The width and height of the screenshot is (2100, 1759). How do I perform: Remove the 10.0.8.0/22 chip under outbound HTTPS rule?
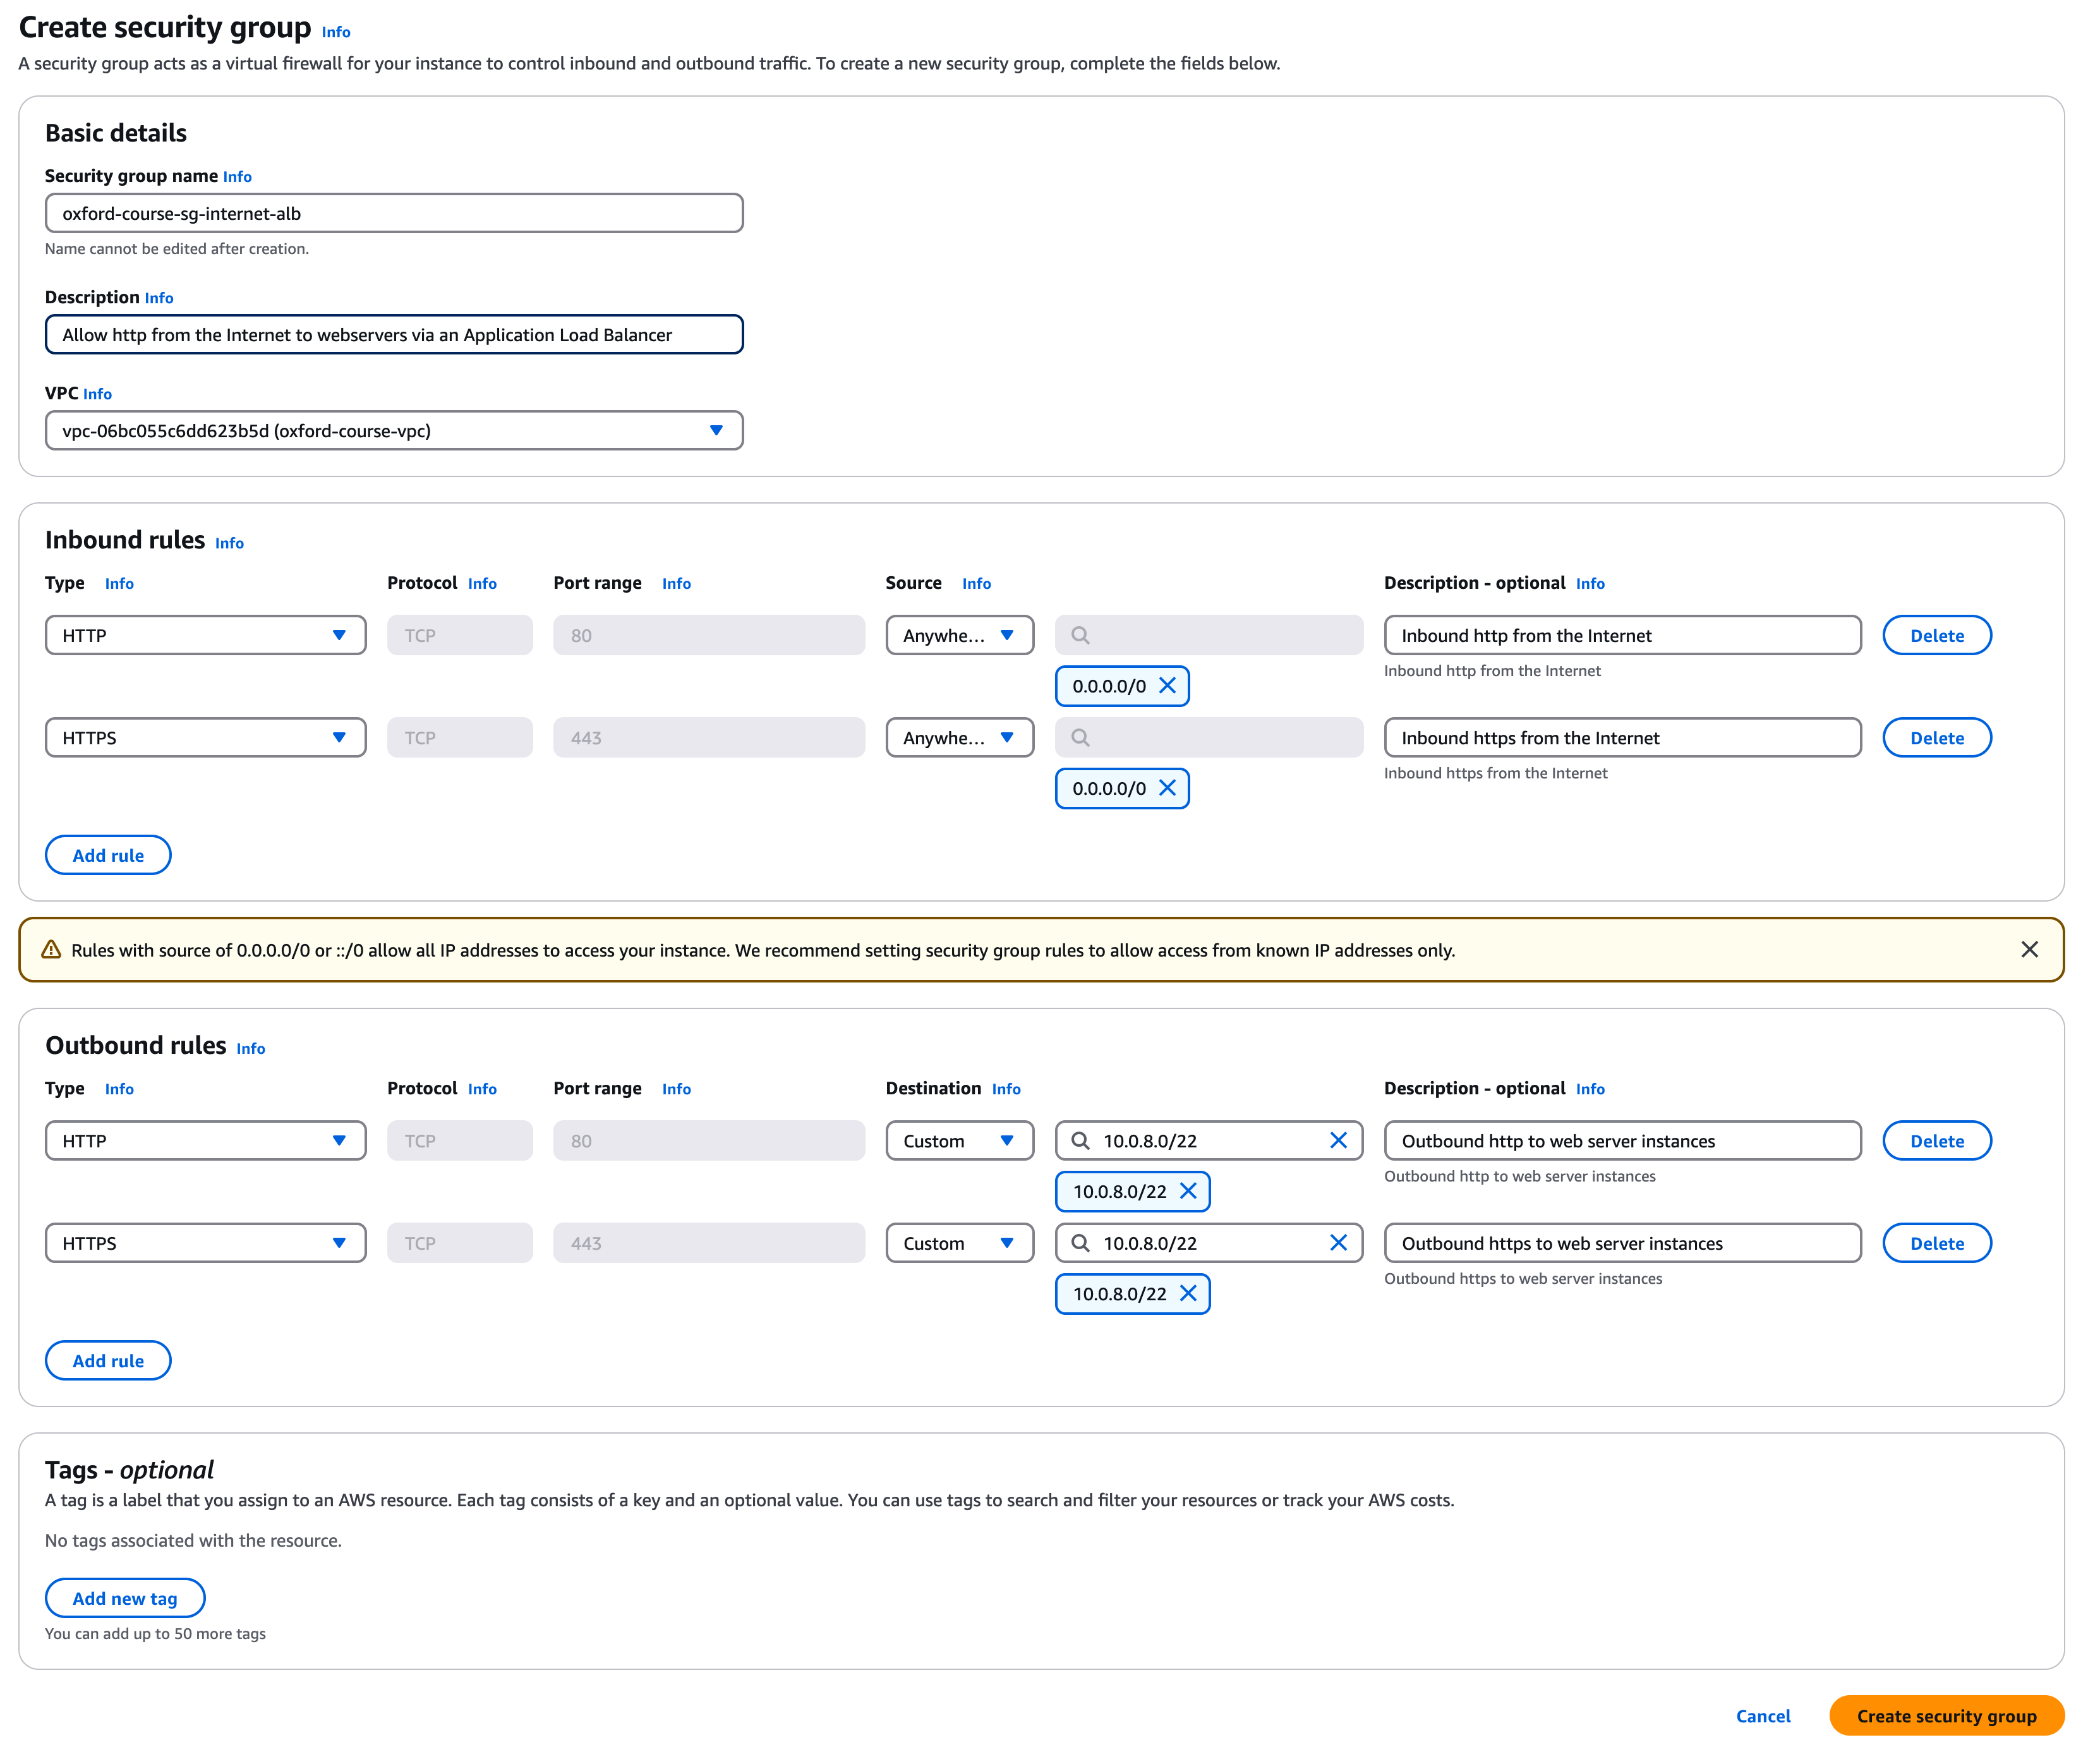click(1188, 1293)
